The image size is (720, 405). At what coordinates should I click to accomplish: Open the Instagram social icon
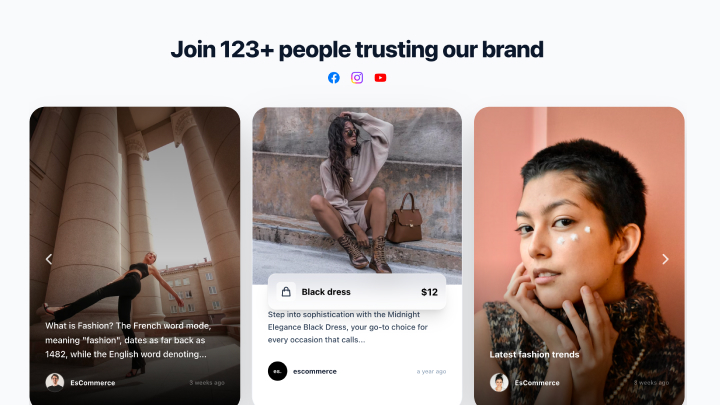tap(357, 78)
